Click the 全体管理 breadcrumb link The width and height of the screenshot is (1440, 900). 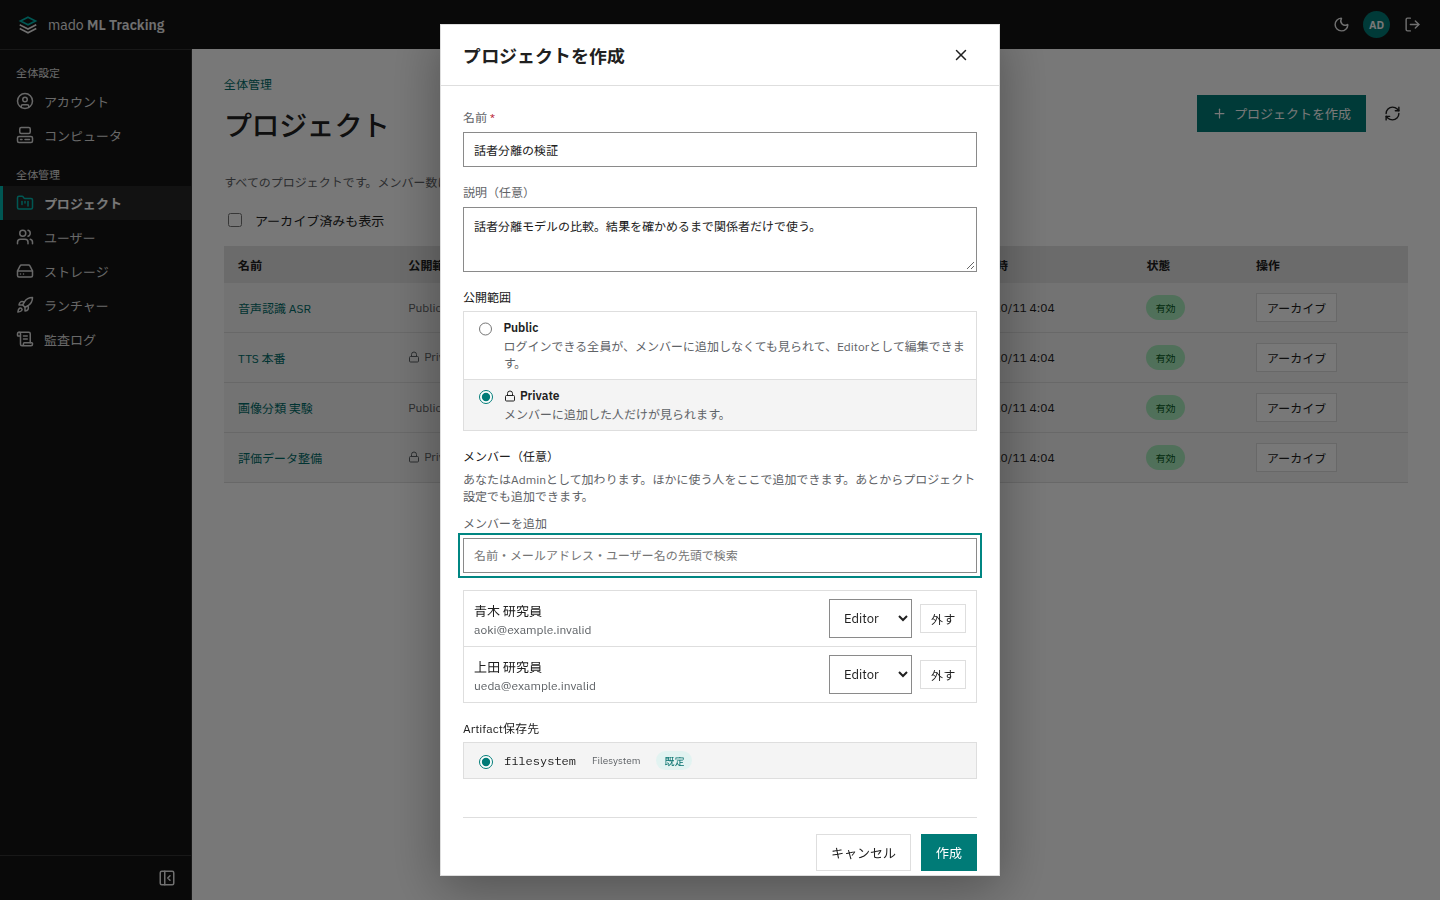tap(248, 85)
